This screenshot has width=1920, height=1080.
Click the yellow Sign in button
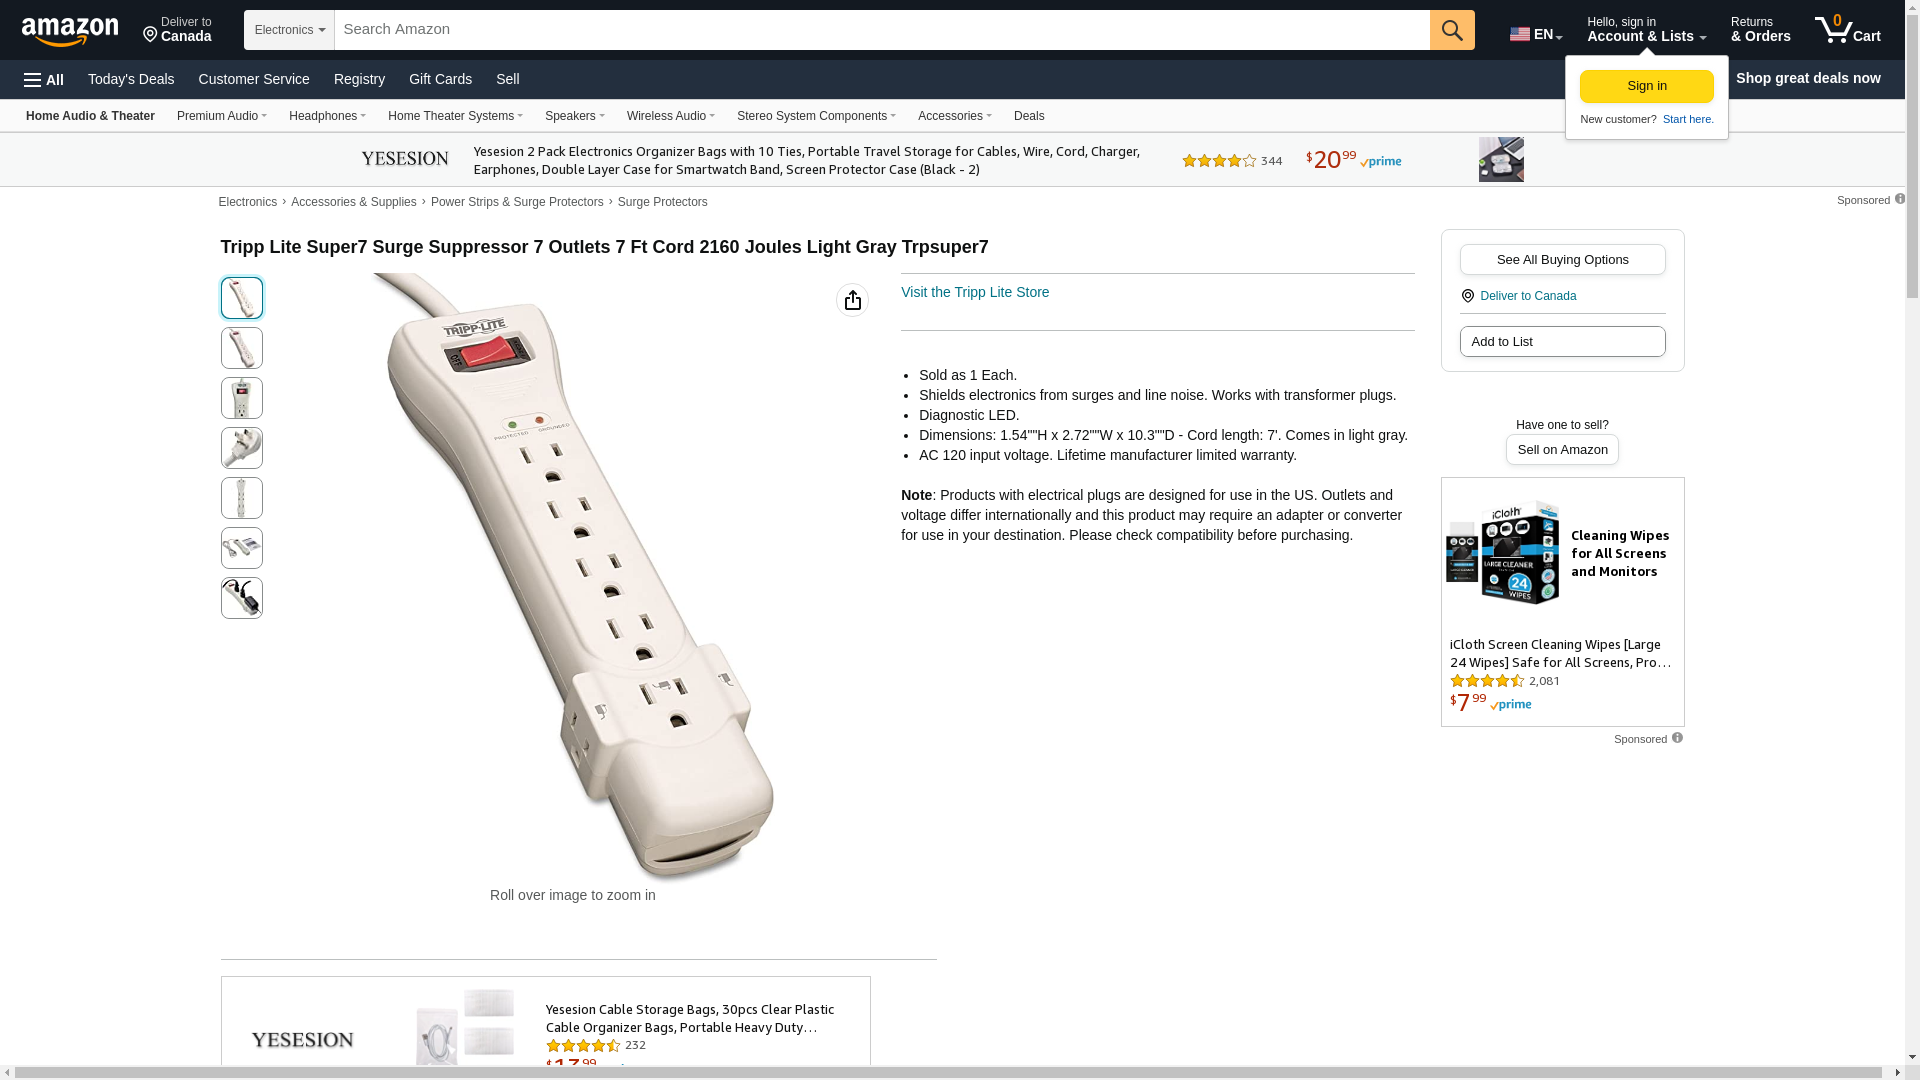1646,86
